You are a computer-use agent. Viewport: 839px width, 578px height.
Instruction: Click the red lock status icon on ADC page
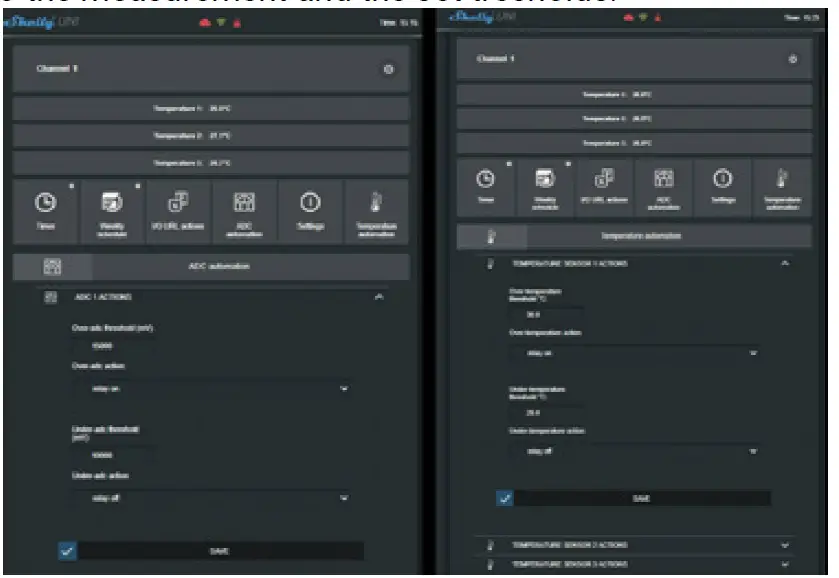point(237,22)
